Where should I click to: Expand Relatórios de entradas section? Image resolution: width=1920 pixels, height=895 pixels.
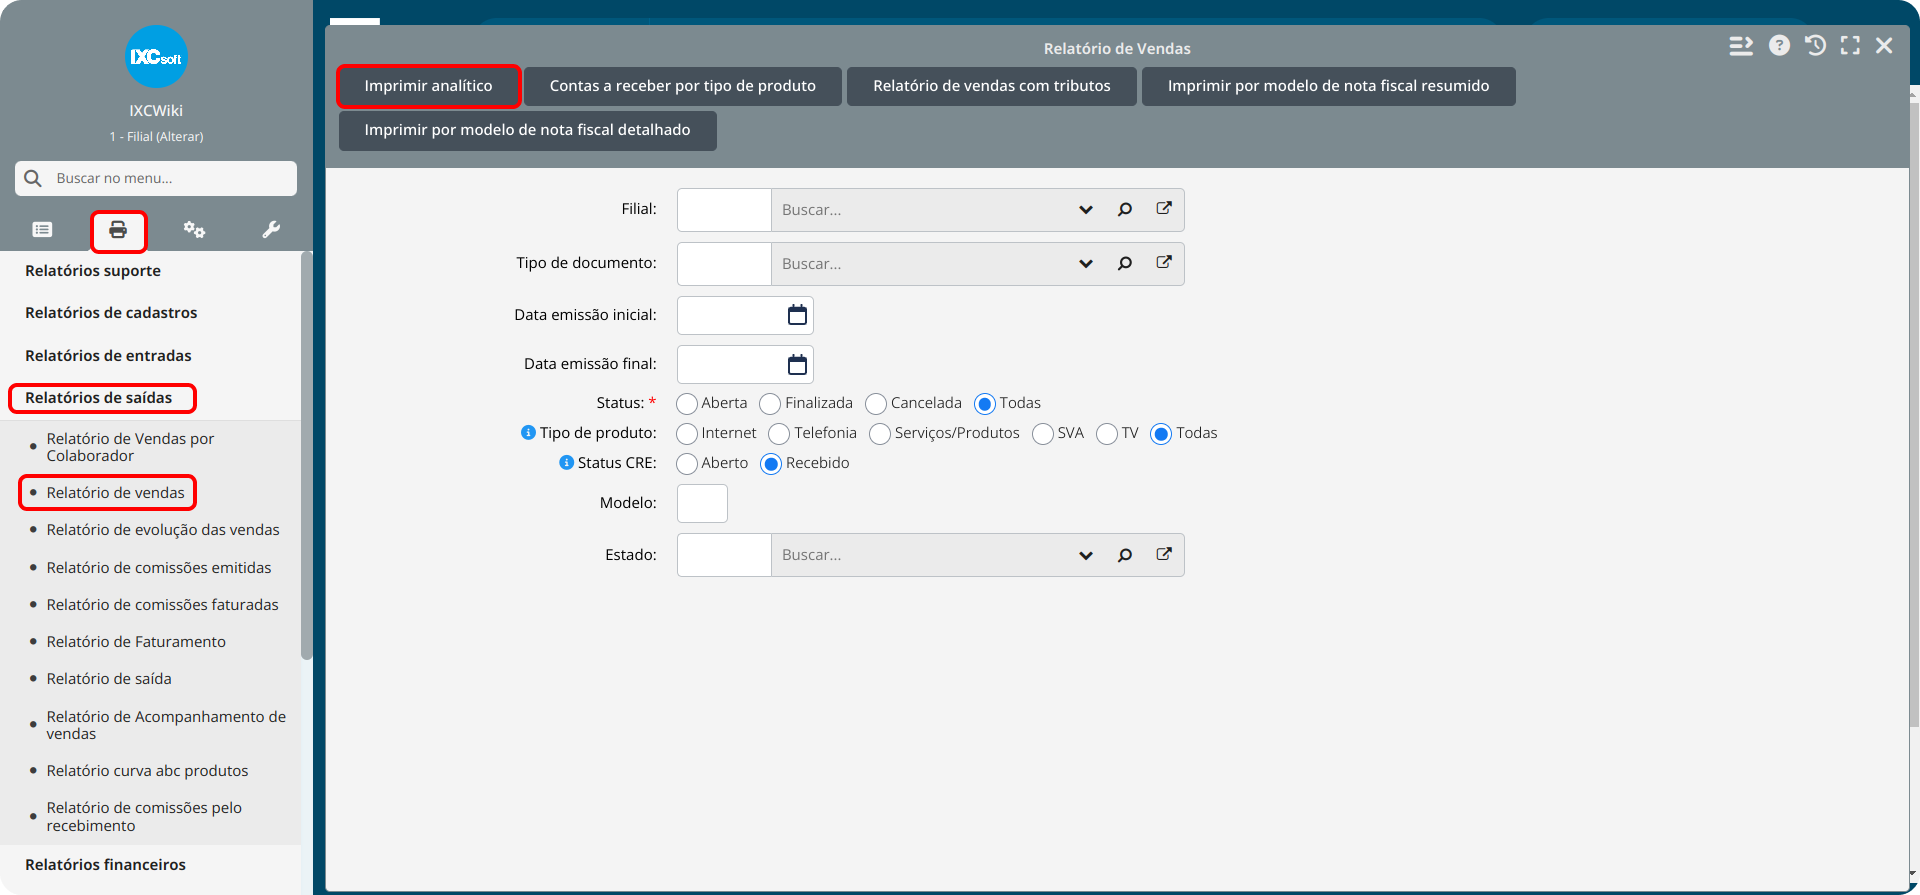click(x=108, y=356)
